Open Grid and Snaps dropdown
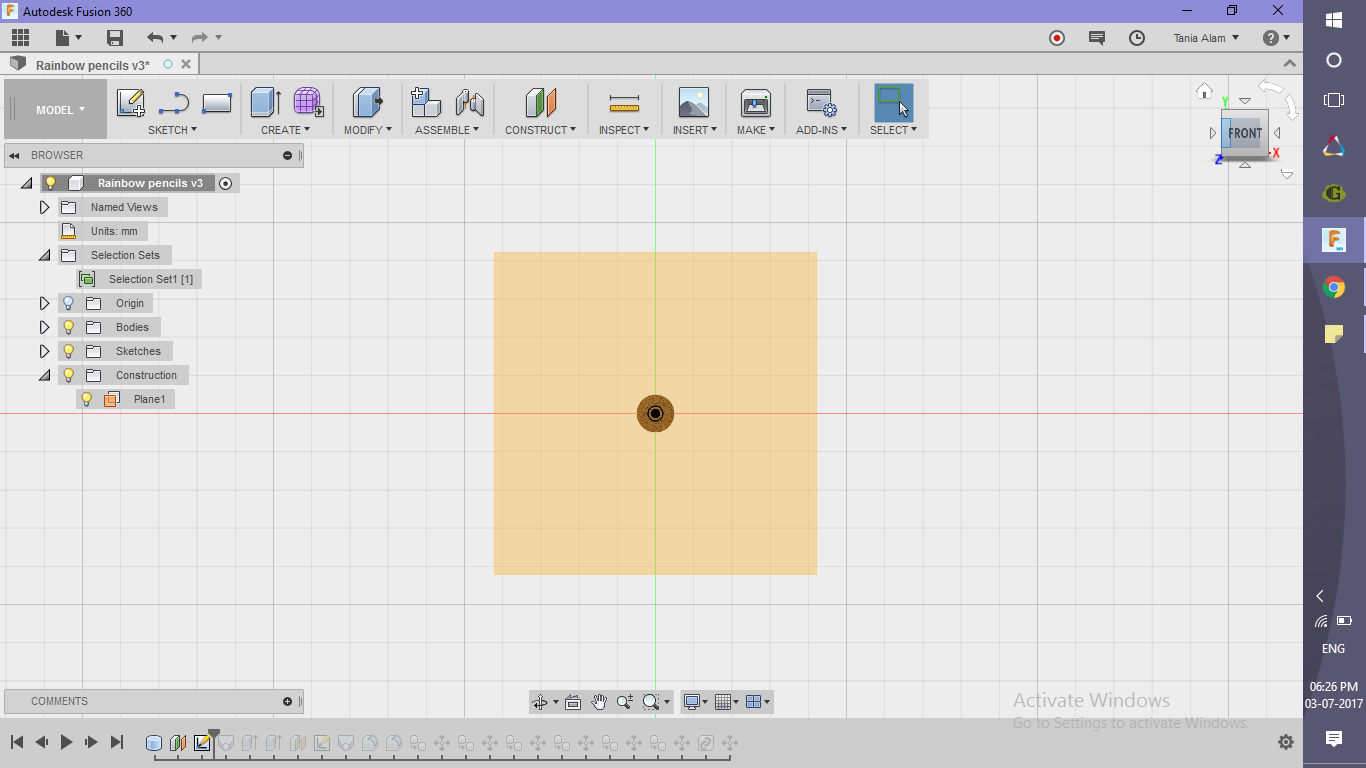Screen dimensions: 1366x768 726,702
